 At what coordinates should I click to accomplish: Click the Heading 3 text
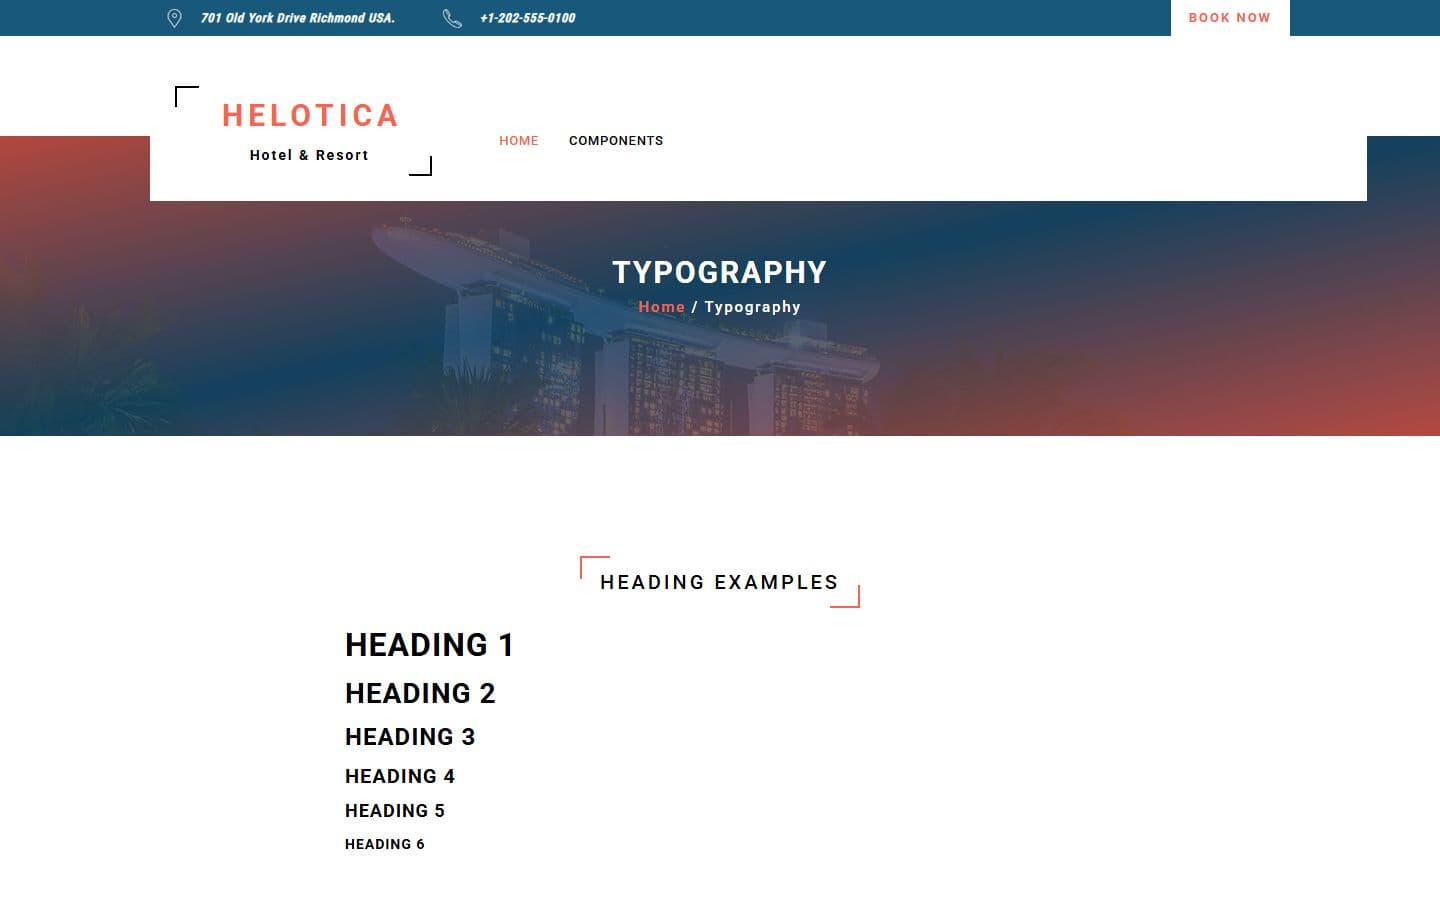tap(410, 737)
